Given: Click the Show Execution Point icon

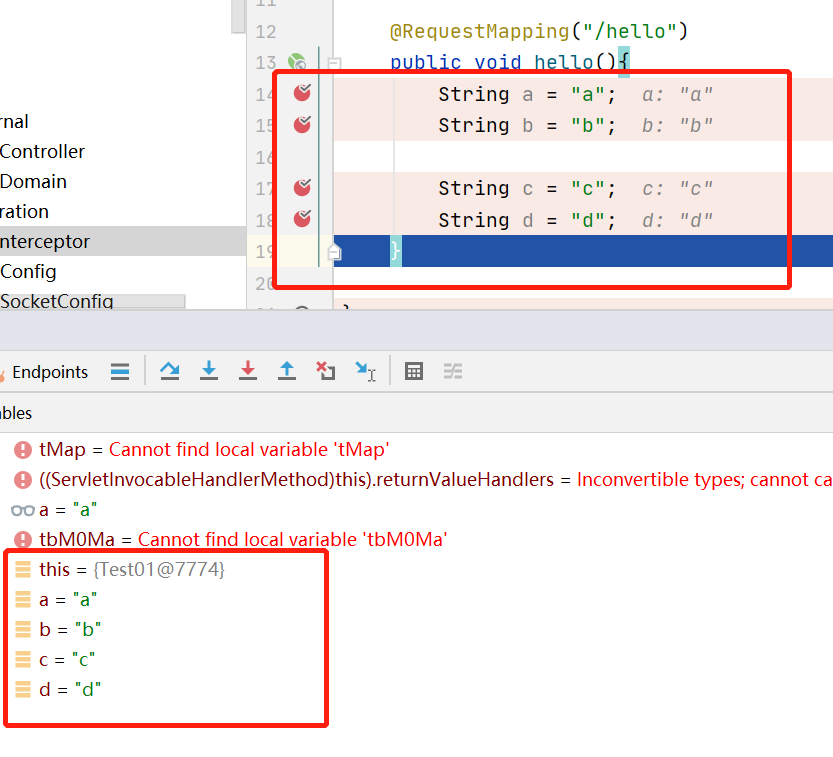Looking at the screenshot, I should (x=120, y=371).
